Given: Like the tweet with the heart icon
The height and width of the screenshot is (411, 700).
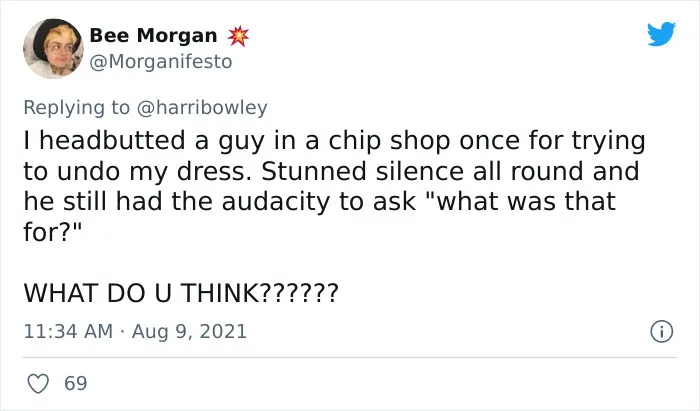Looking at the screenshot, I should click(38, 384).
